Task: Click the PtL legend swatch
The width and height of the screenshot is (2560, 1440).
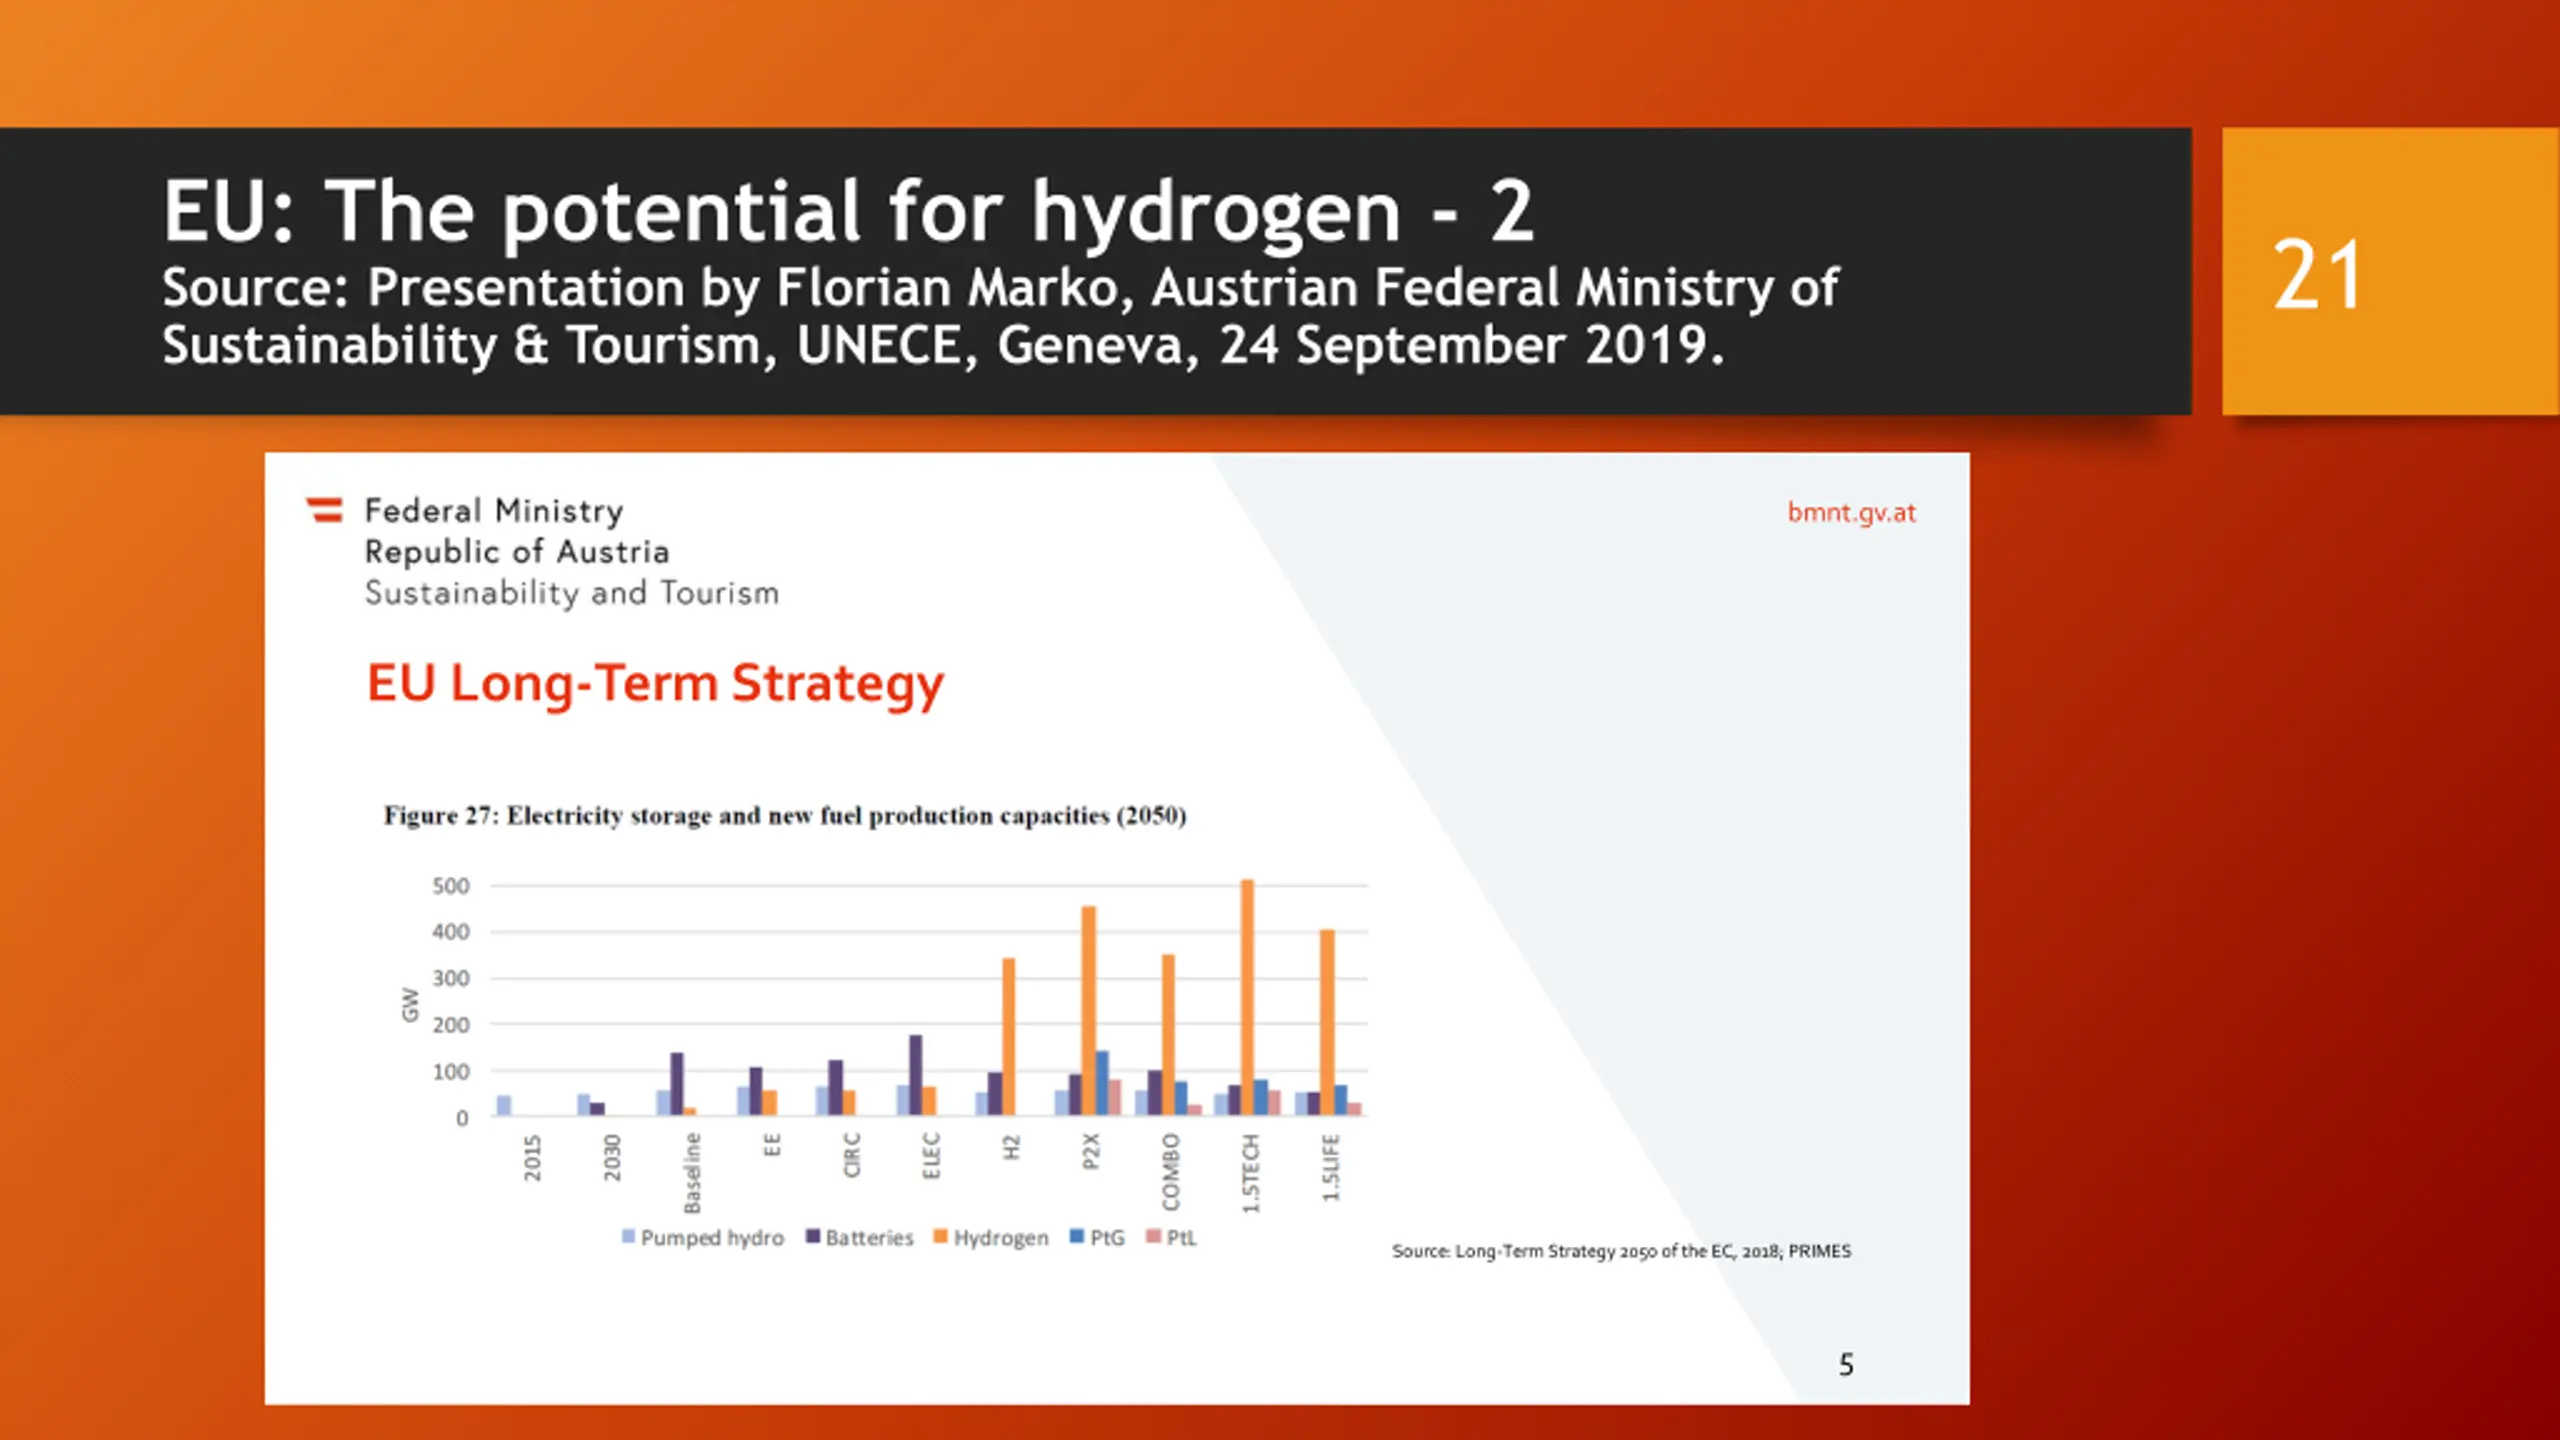Action: pyautogui.click(x=1153, y=1236)
